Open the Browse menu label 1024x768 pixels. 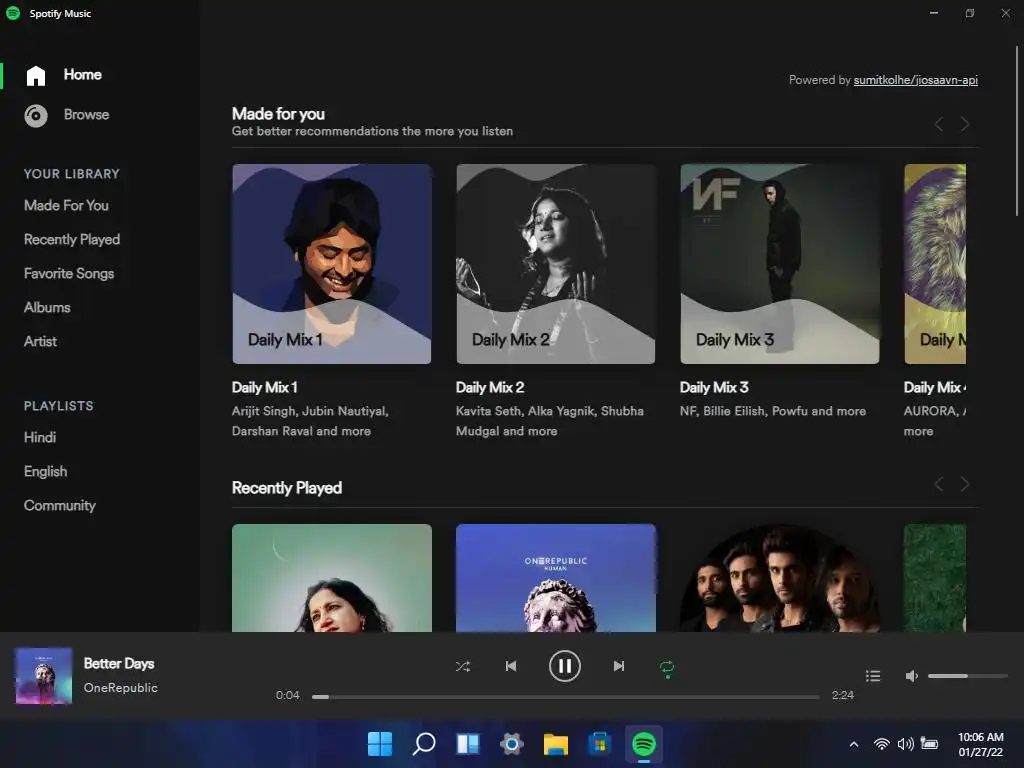tap(86, 114)
